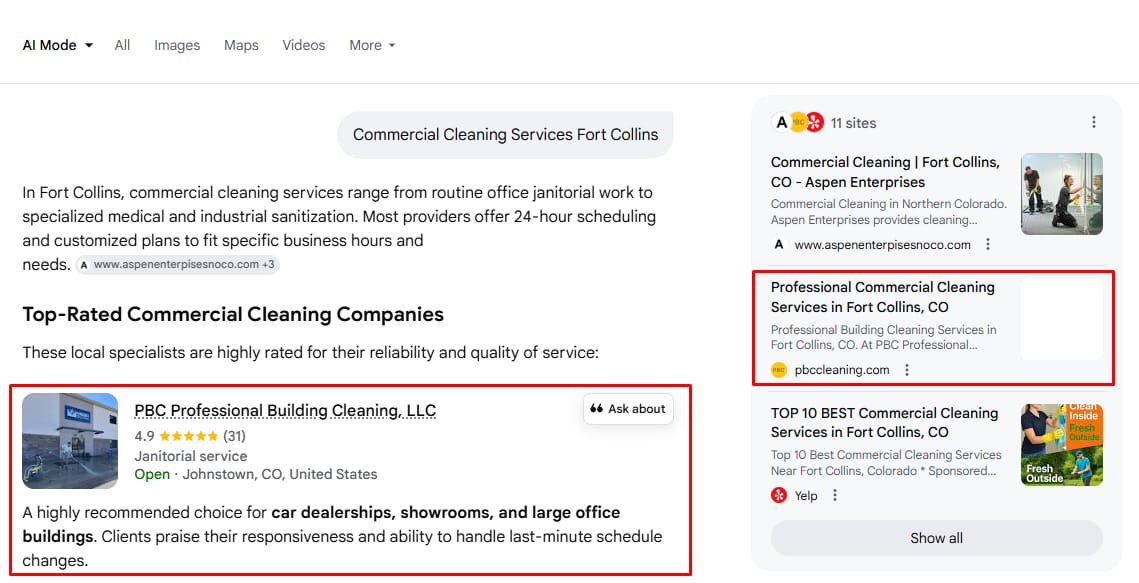Open the AI Mode dropdown

click(57, 45)
